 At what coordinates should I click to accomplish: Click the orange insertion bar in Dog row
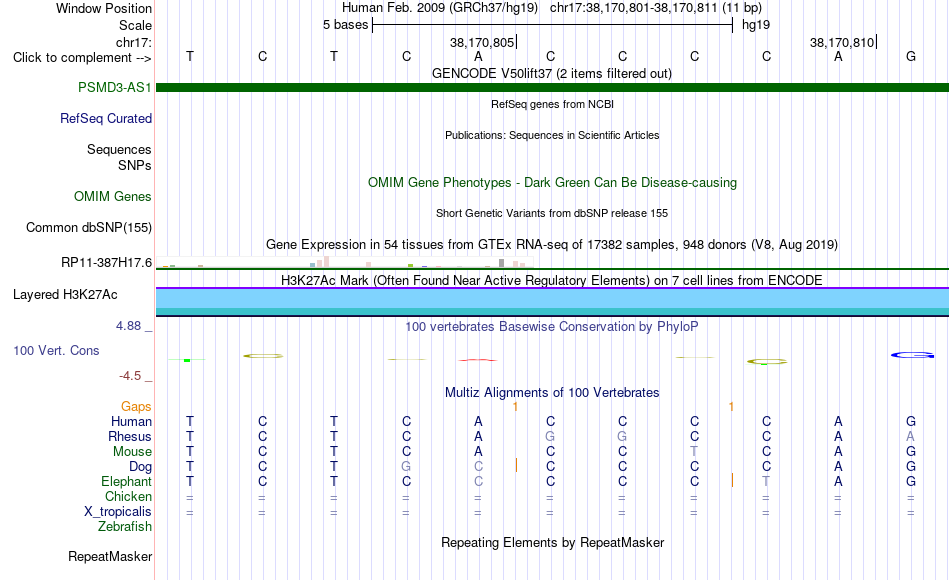coord(516,465)
